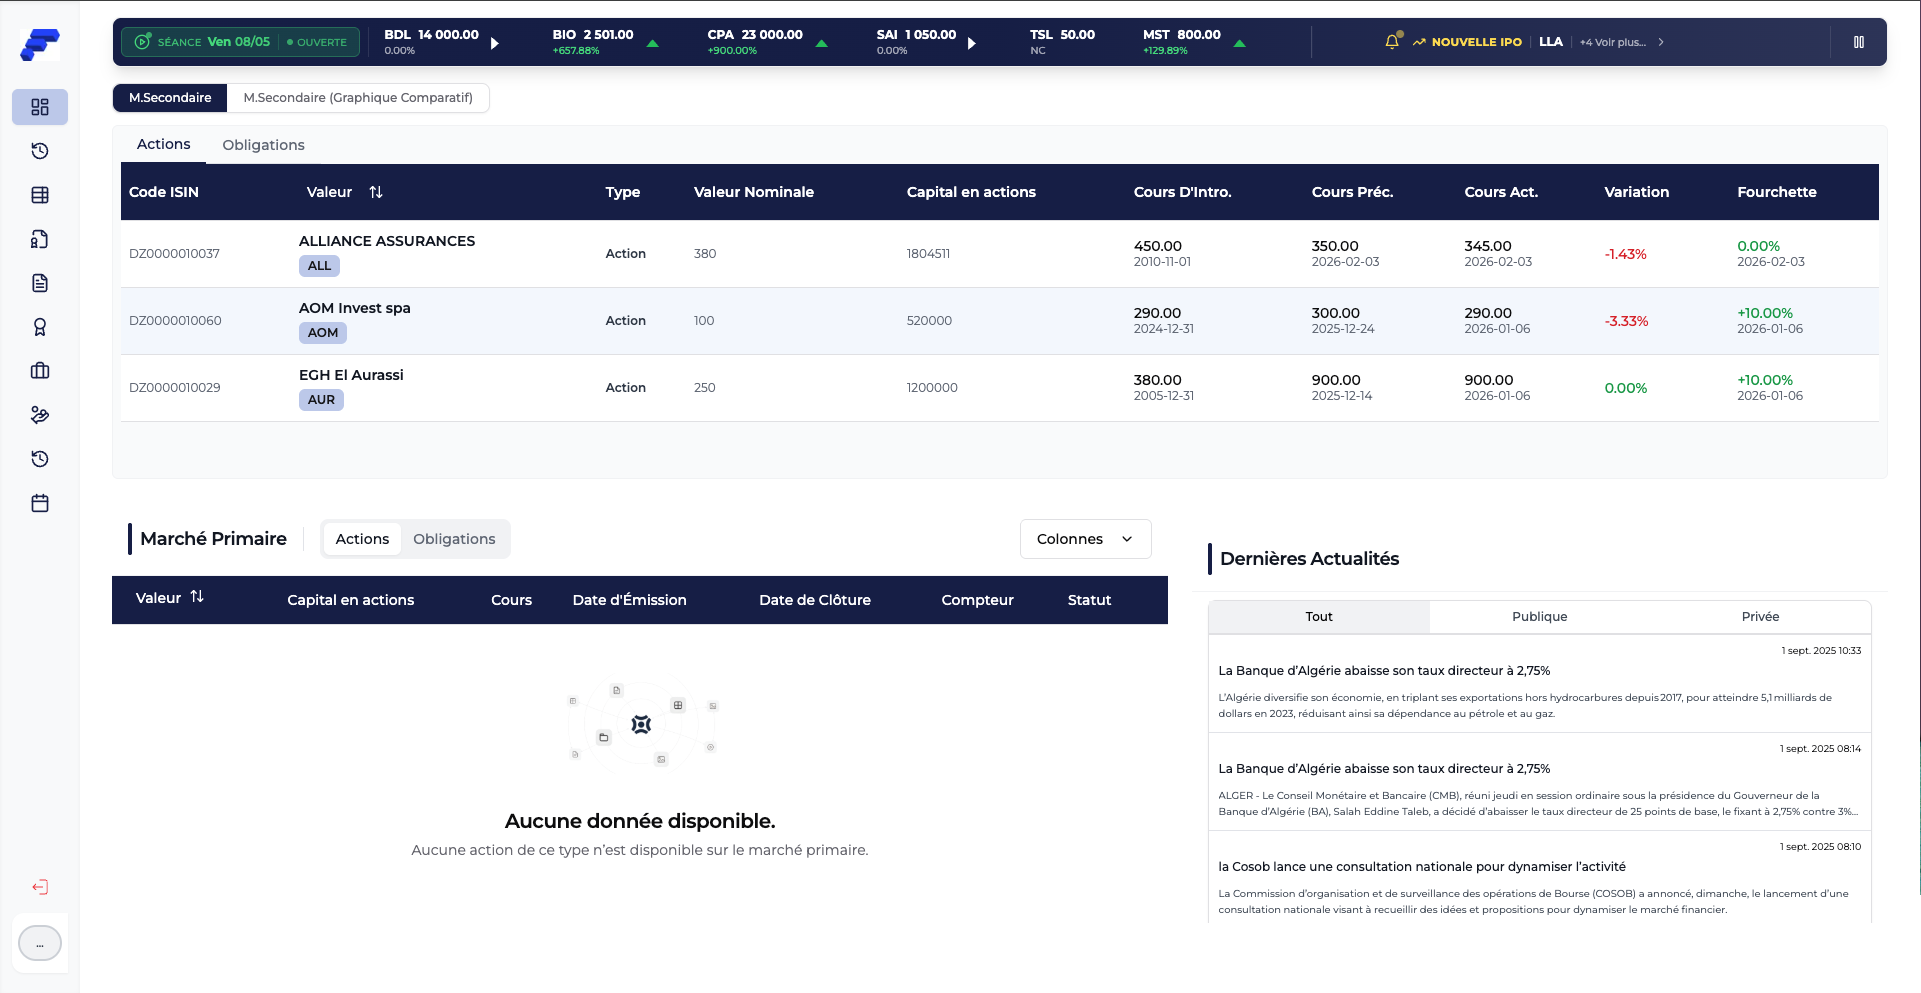Click the NOUVELLE IPO label

click(1476, 42)
